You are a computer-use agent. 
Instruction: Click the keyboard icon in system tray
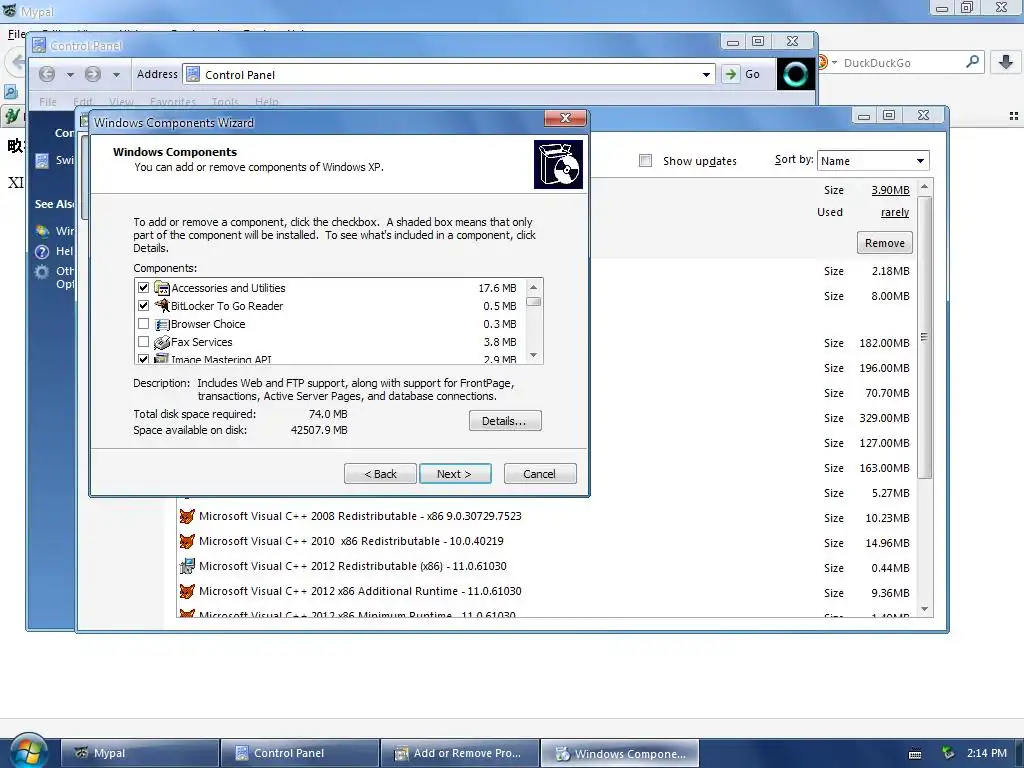coord(916,754)
